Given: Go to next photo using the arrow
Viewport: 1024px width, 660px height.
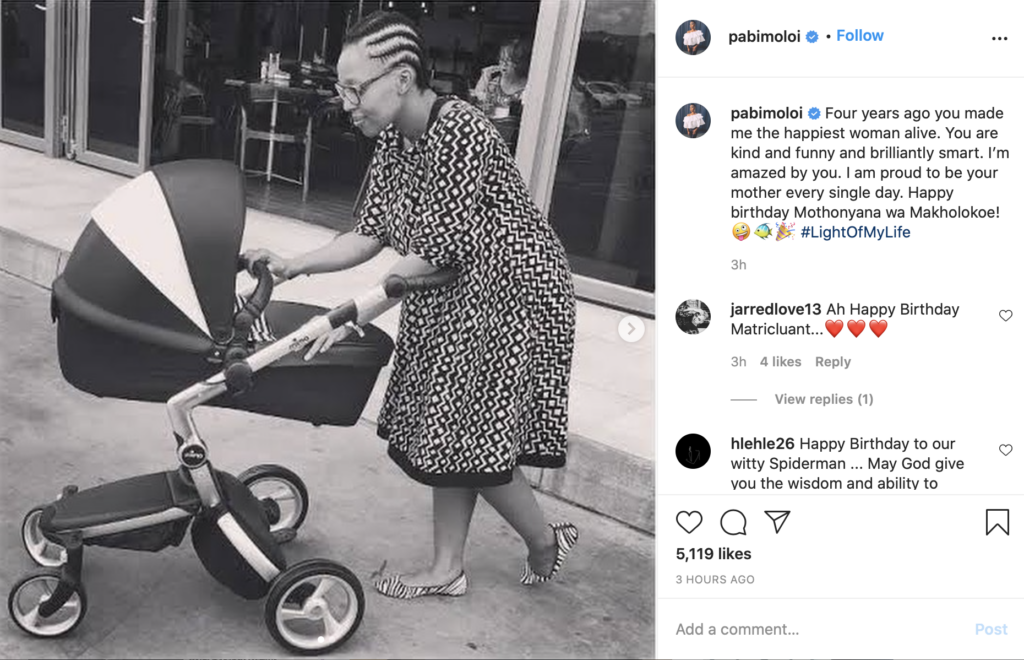Looking at the screenshot, I should [x=631, y=328].
